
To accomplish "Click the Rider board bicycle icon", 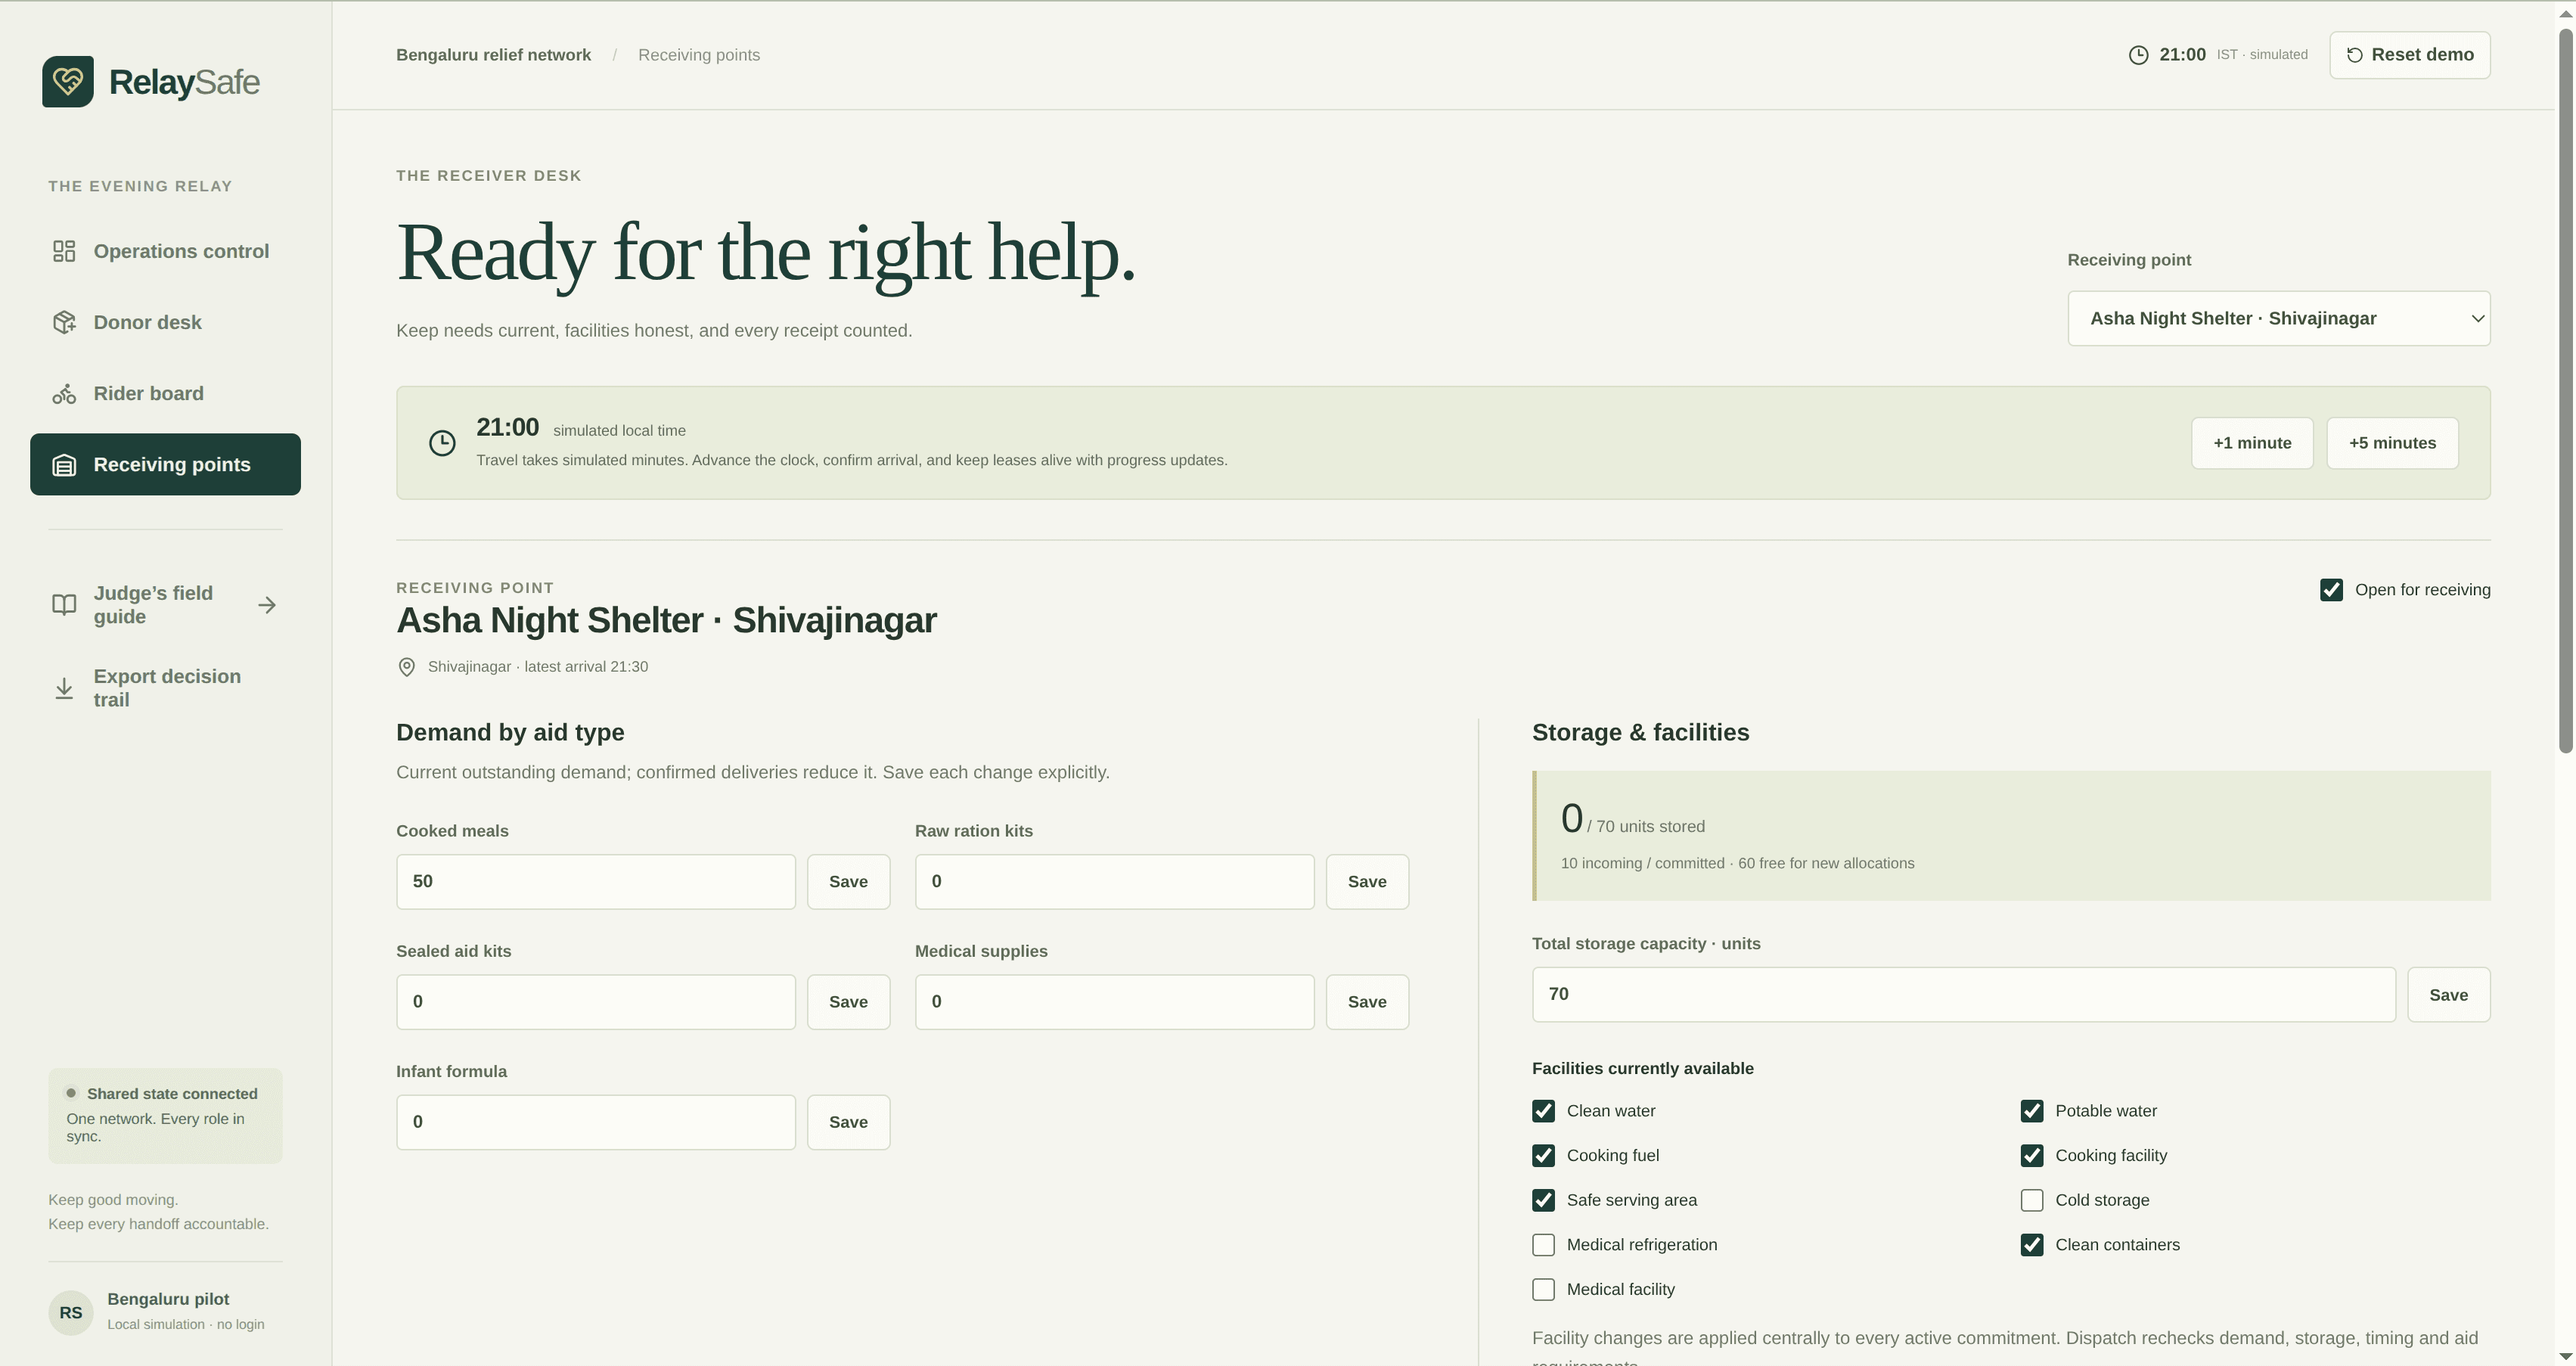I will (x=64, y=394).
